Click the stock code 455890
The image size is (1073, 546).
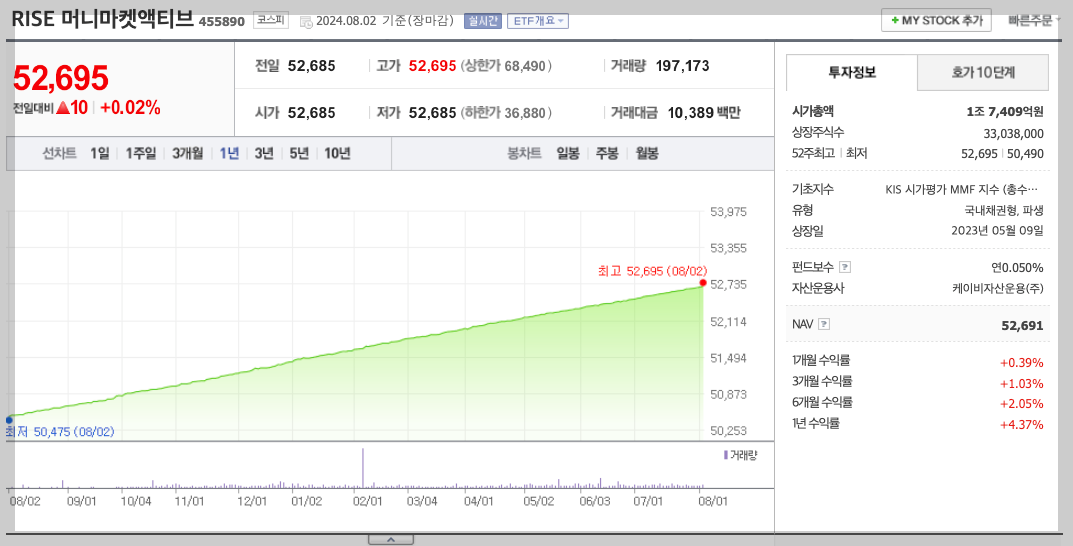(222, 21)
